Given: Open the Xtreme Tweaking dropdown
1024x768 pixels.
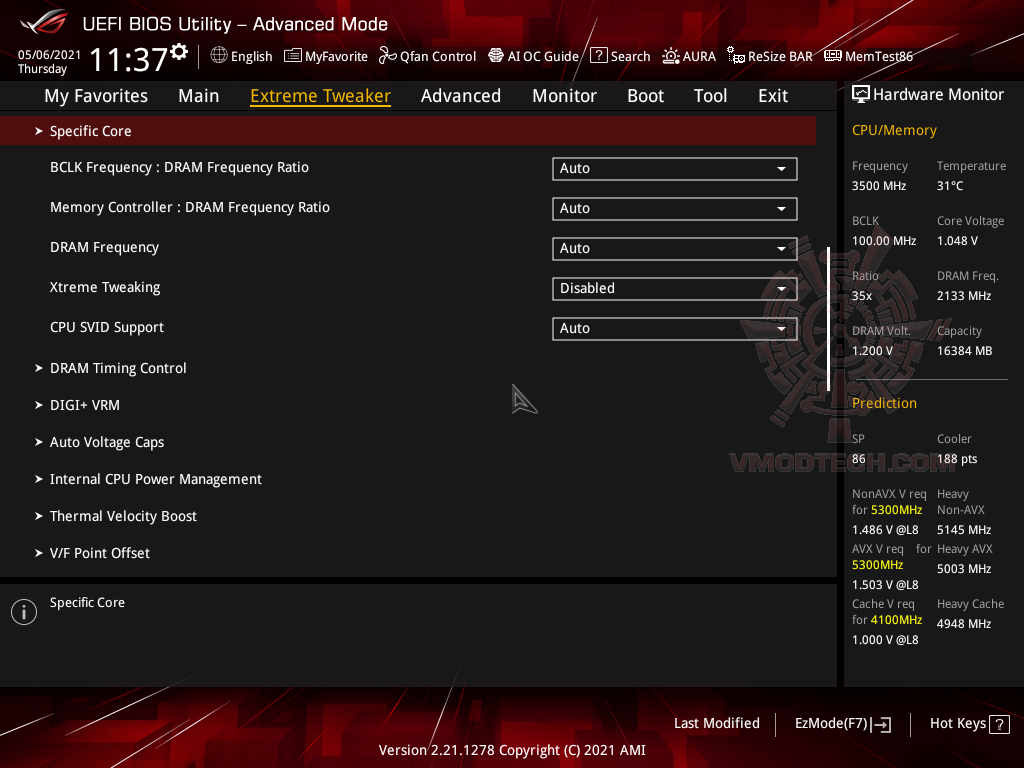Looking at the screenshot, I should [675, 288].
